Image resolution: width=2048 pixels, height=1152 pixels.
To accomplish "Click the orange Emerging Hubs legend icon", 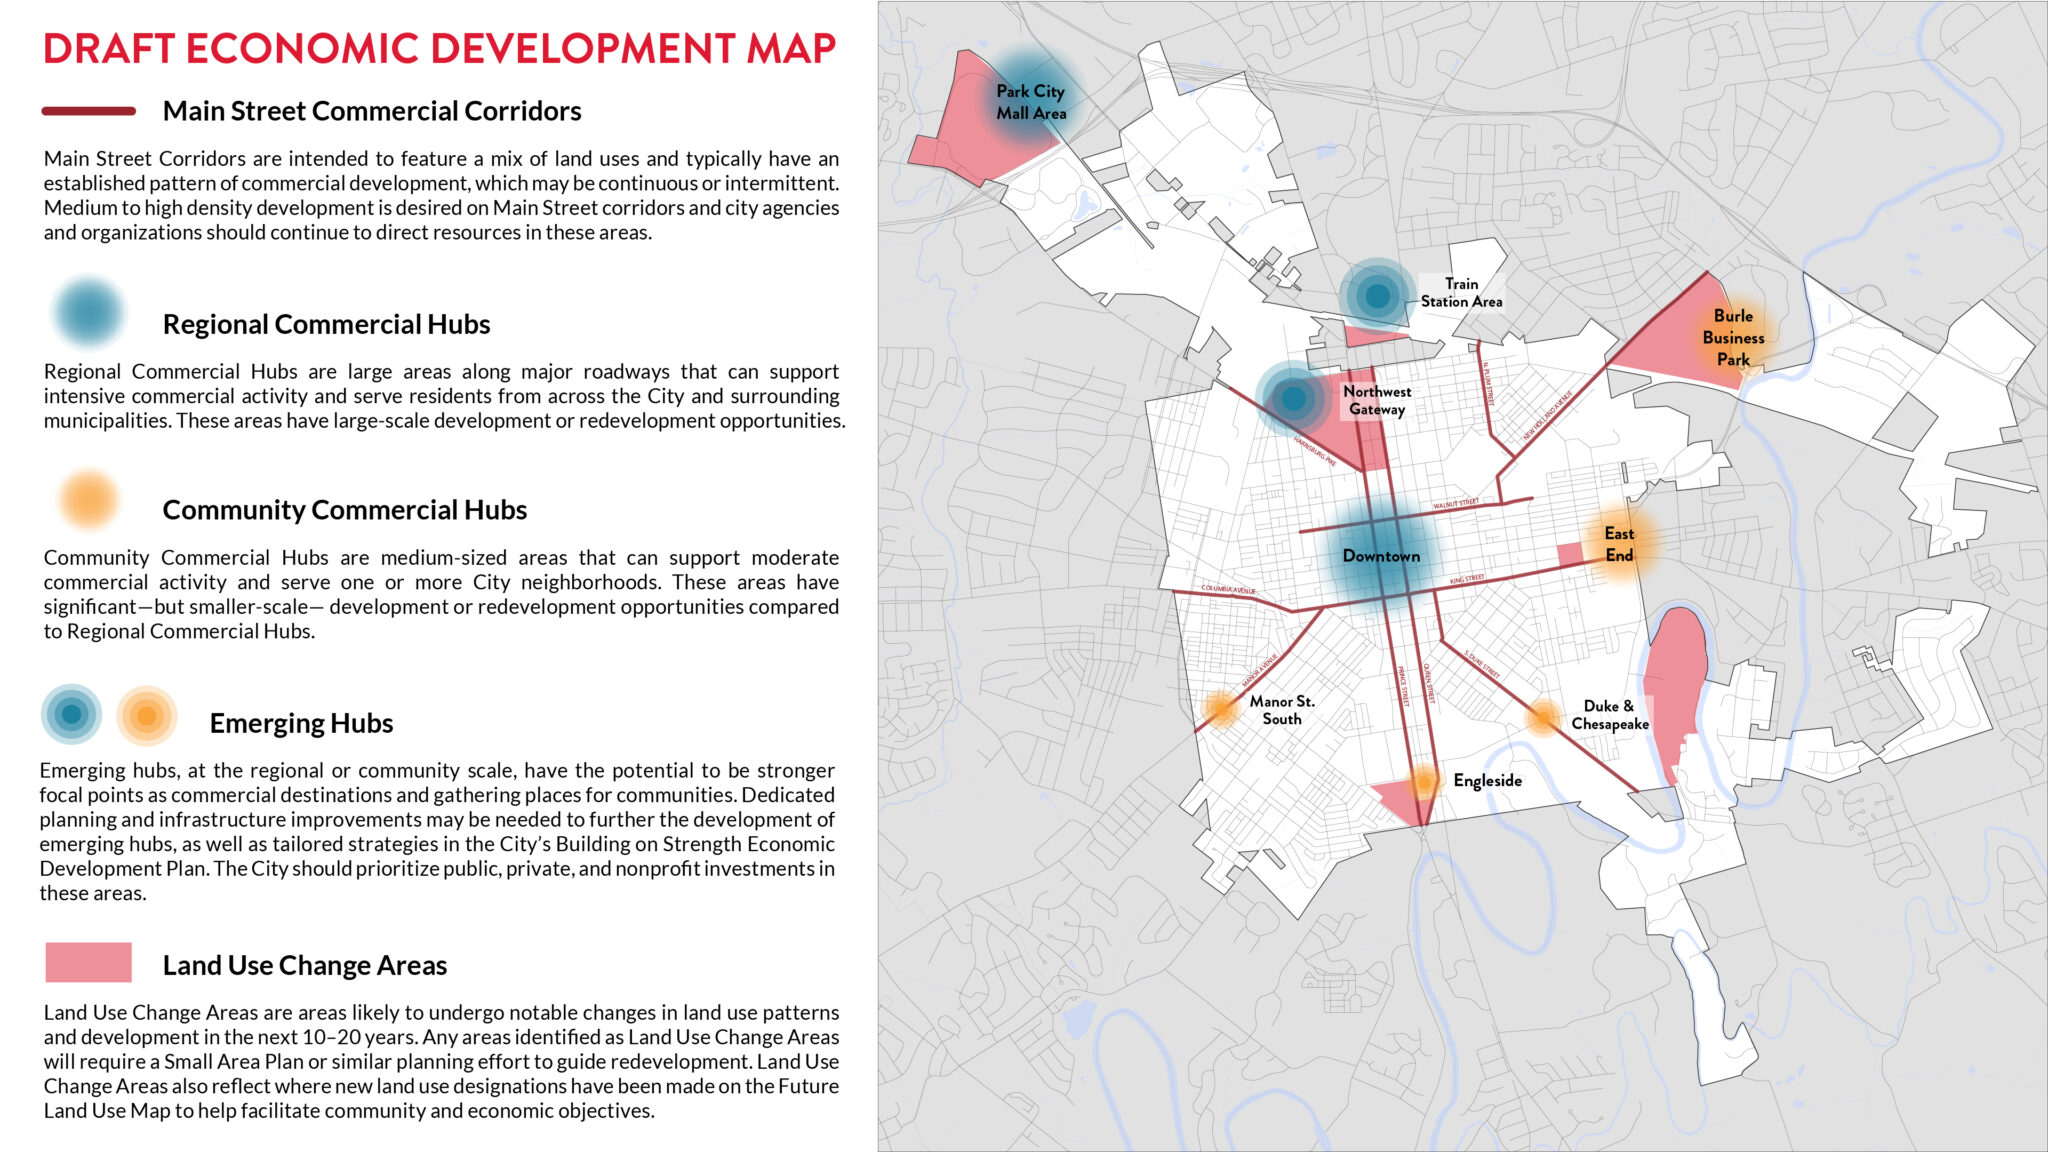I will (x=146, y=716).
